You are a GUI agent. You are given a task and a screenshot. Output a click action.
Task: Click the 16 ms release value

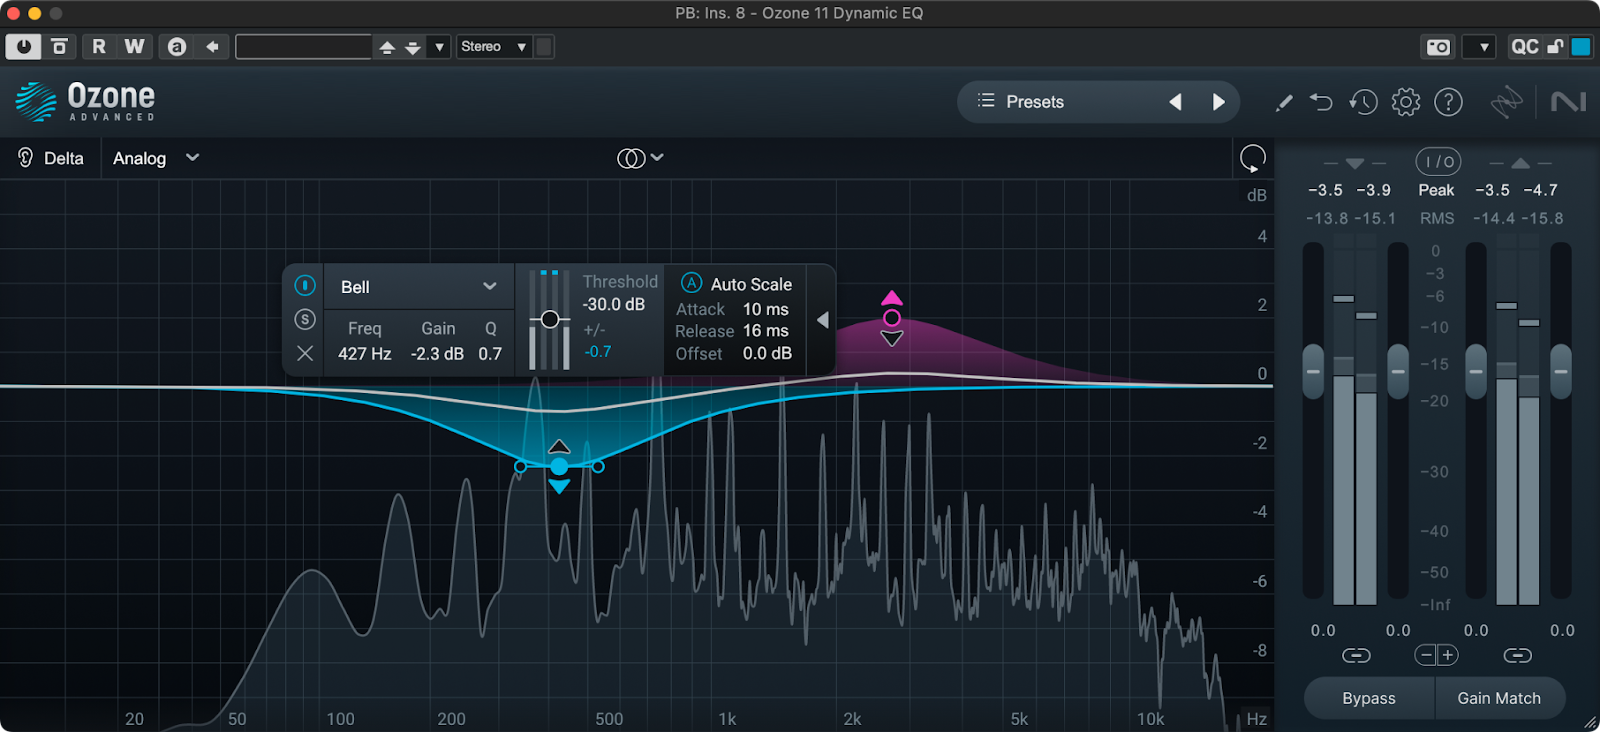pyautogui.click(x=766, y=331)
